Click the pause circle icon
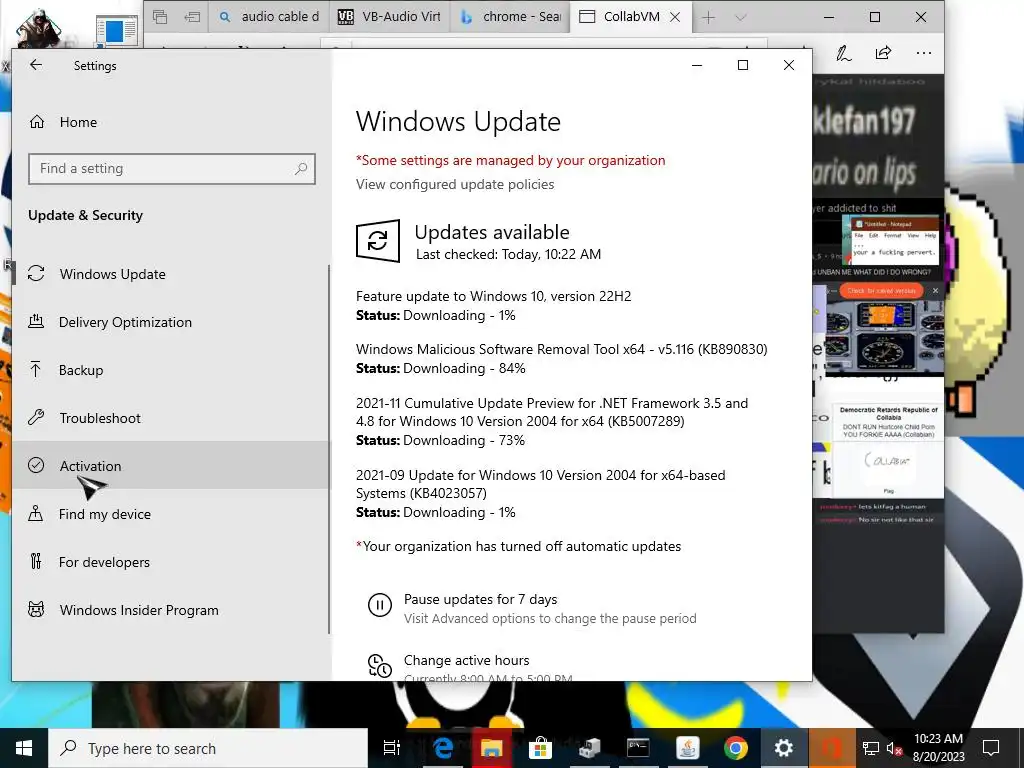1024x768 pixels. 379,605
